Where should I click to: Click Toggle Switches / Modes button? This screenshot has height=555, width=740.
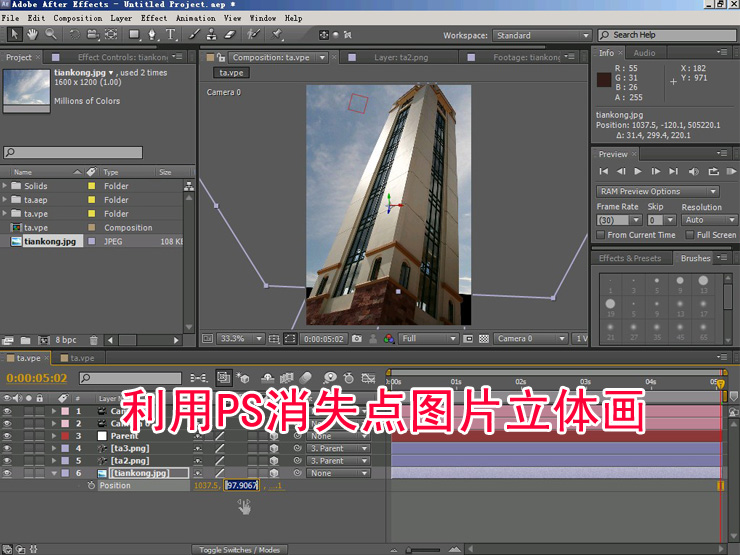pyautogui.click(x=239, y=550)
